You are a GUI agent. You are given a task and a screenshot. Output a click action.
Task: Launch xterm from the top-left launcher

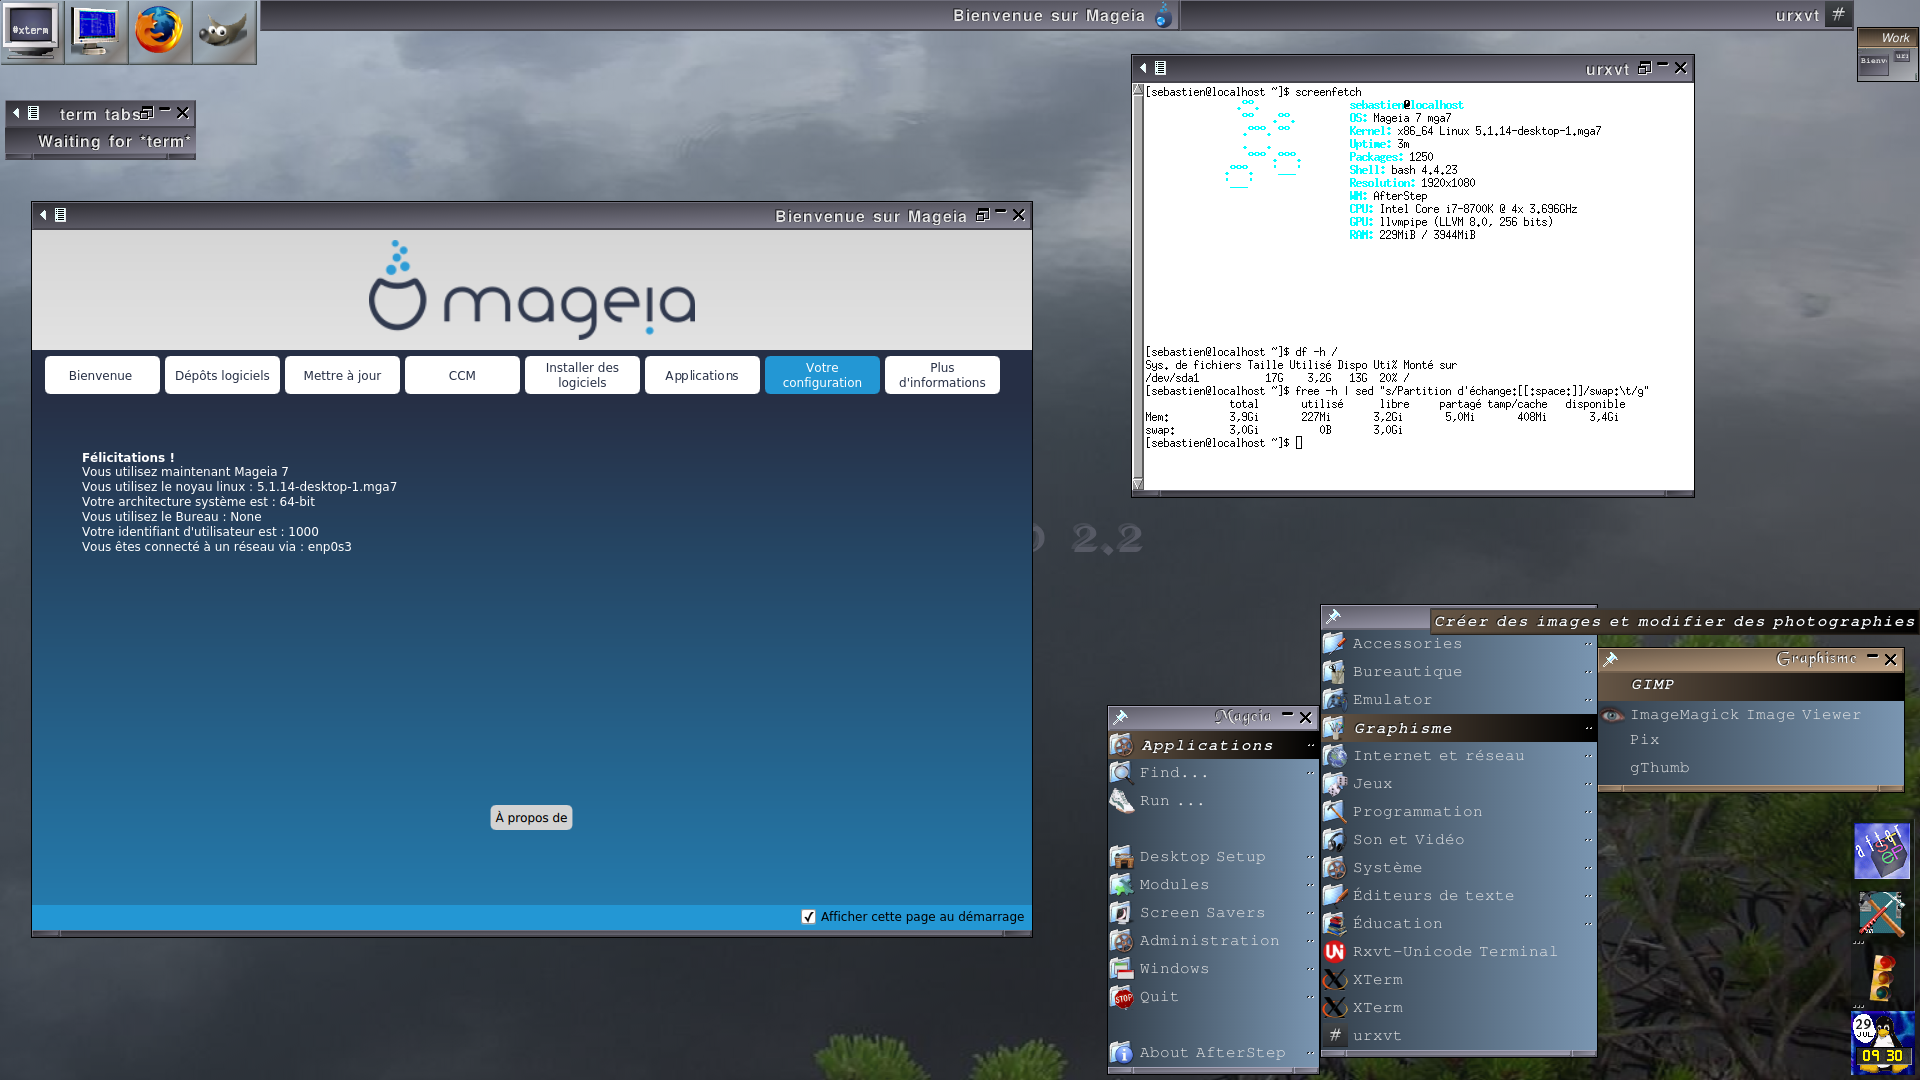pyautogui.click(x=32, y=32)
